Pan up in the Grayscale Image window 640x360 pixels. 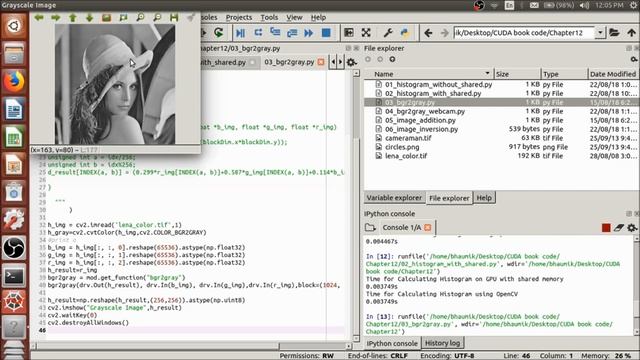[73, 18]
